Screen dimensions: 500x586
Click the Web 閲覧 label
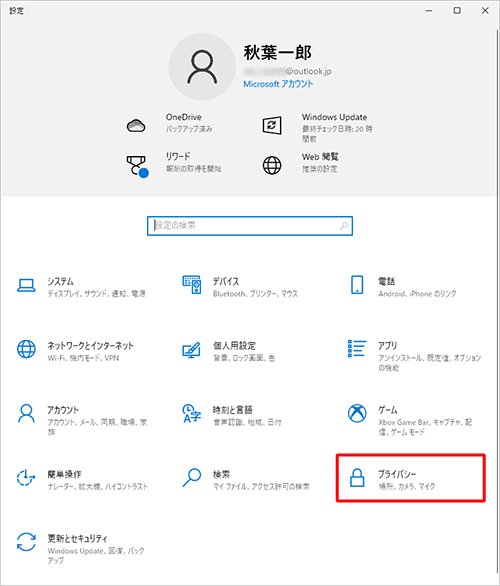[x=320, y=156]
